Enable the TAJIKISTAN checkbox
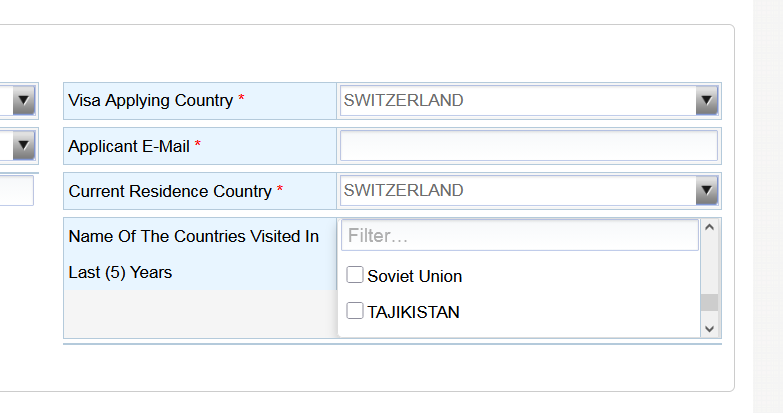 [x=354, y=311]
